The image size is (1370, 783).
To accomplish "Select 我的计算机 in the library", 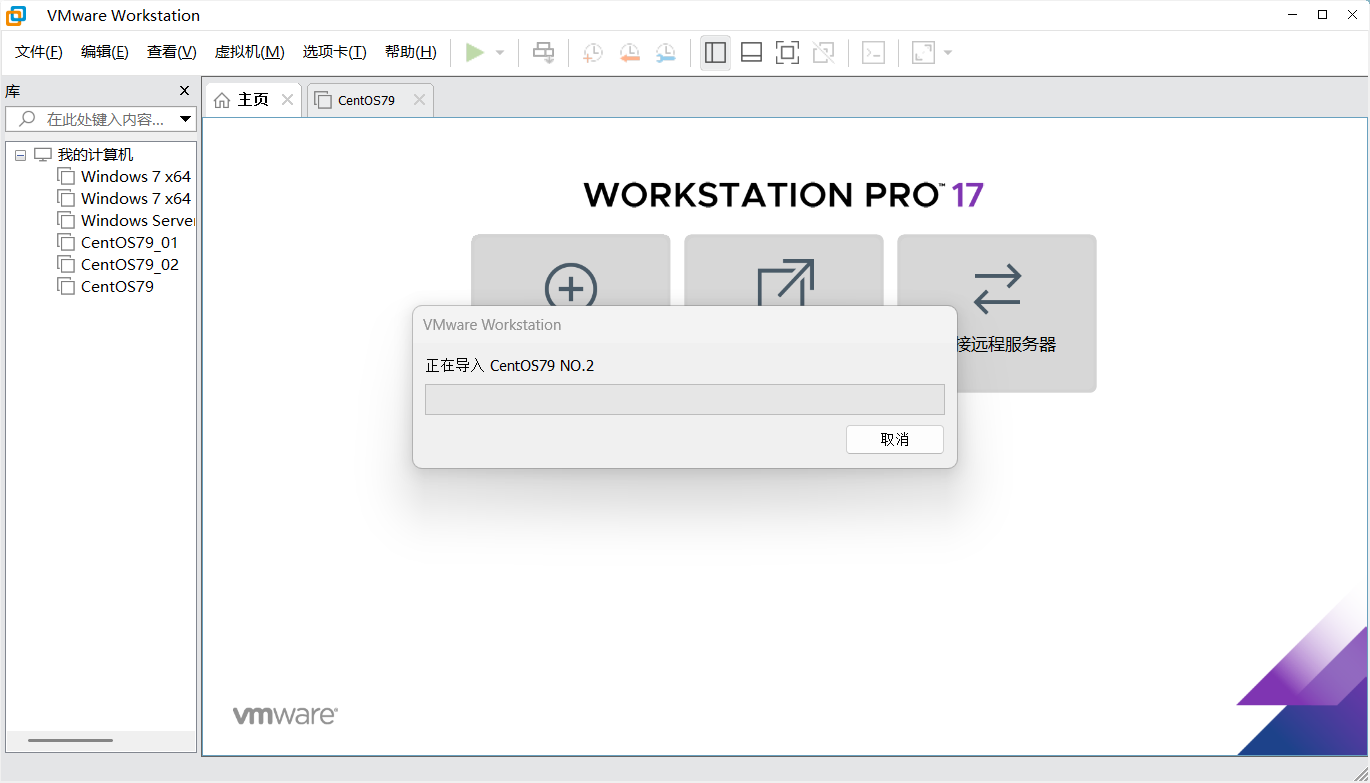I will click(95, 155).
